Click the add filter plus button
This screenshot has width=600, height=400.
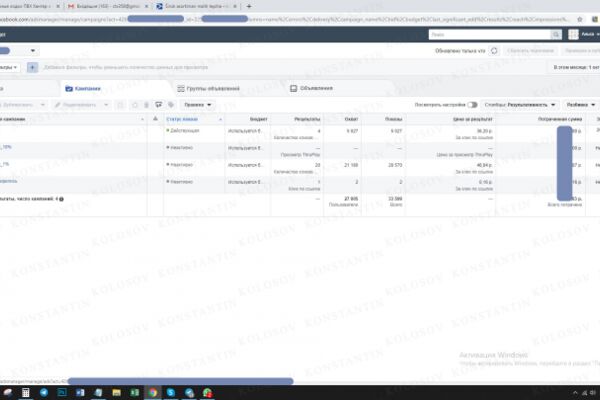click(33, 67)
